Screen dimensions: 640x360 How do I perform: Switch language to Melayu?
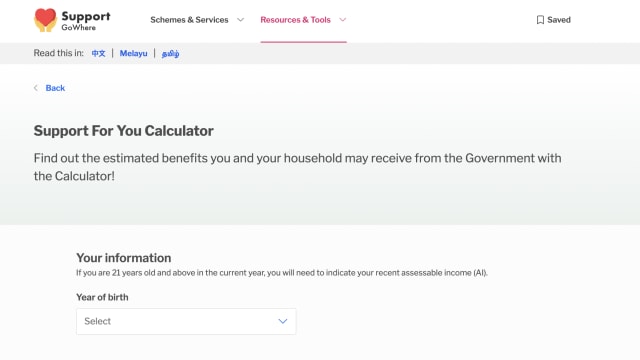(133, 53)
